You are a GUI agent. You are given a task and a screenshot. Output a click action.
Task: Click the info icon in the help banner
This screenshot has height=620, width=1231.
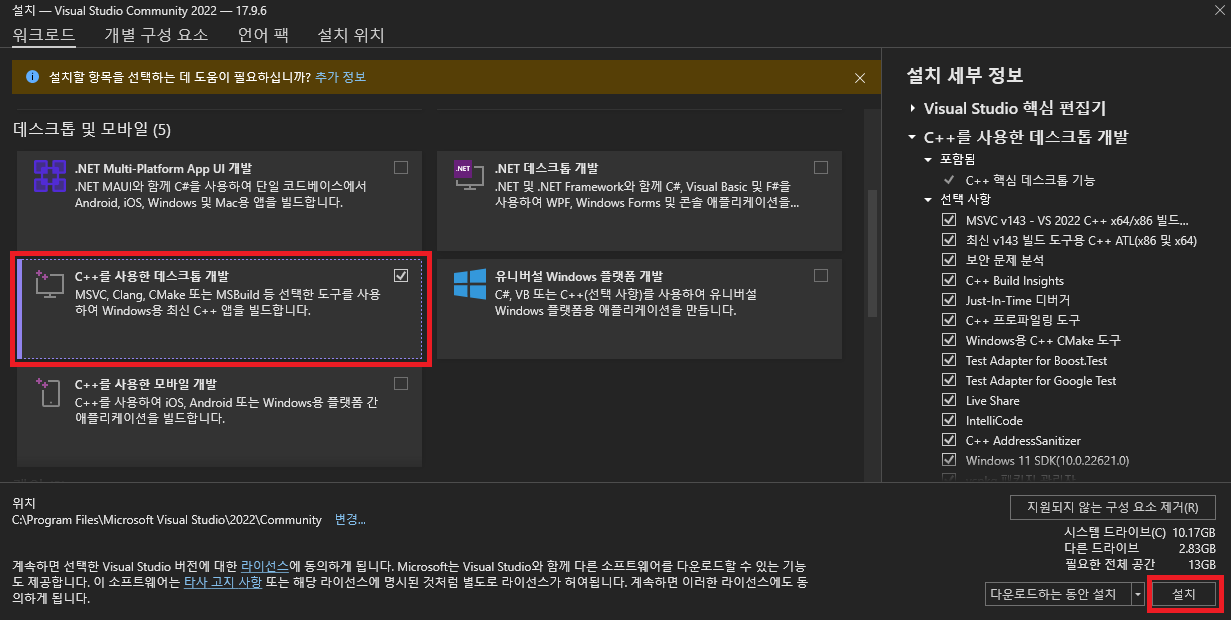coord(32,77)
